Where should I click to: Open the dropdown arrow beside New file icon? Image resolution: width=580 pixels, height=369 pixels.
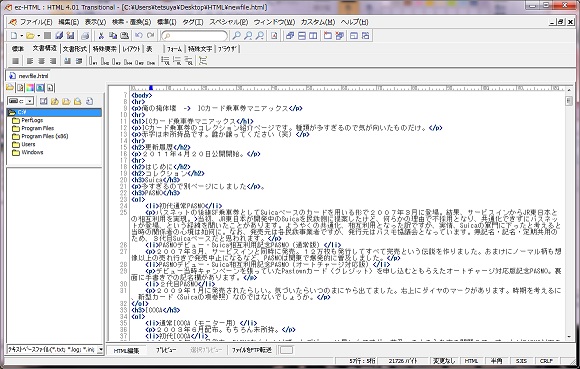[x=21, y=36]
